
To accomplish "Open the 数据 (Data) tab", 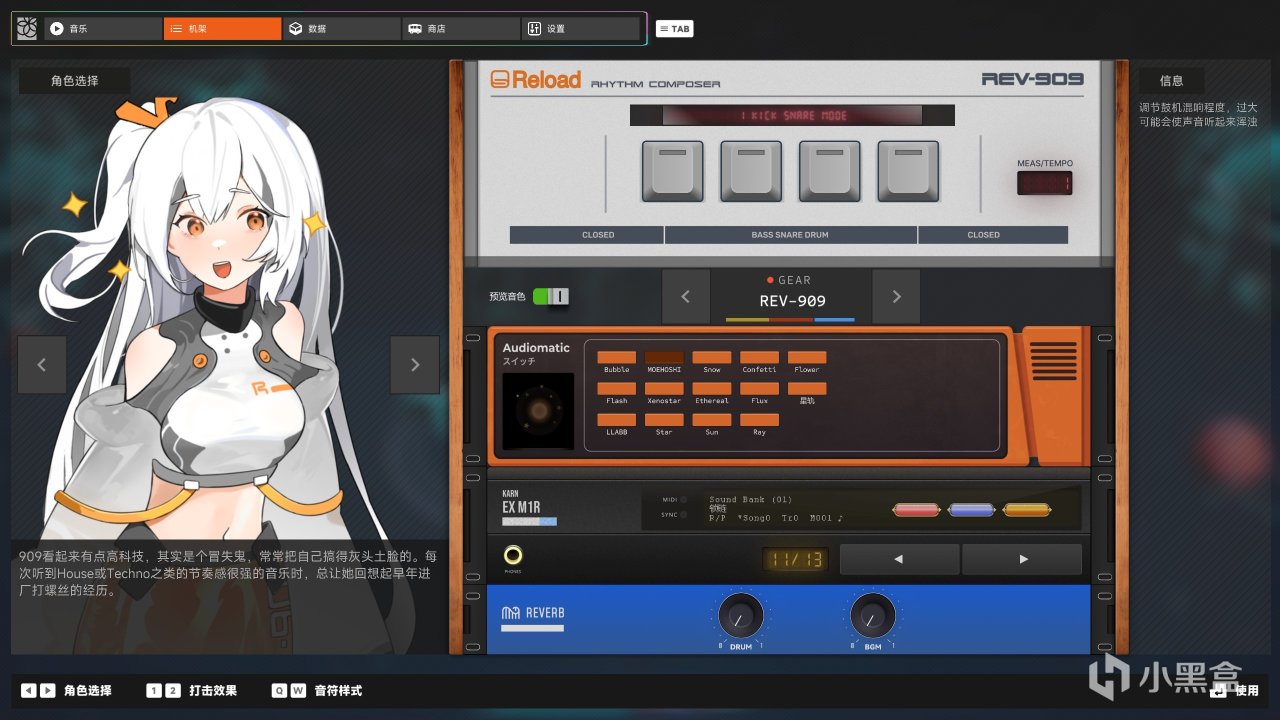I will pos(341,29).
